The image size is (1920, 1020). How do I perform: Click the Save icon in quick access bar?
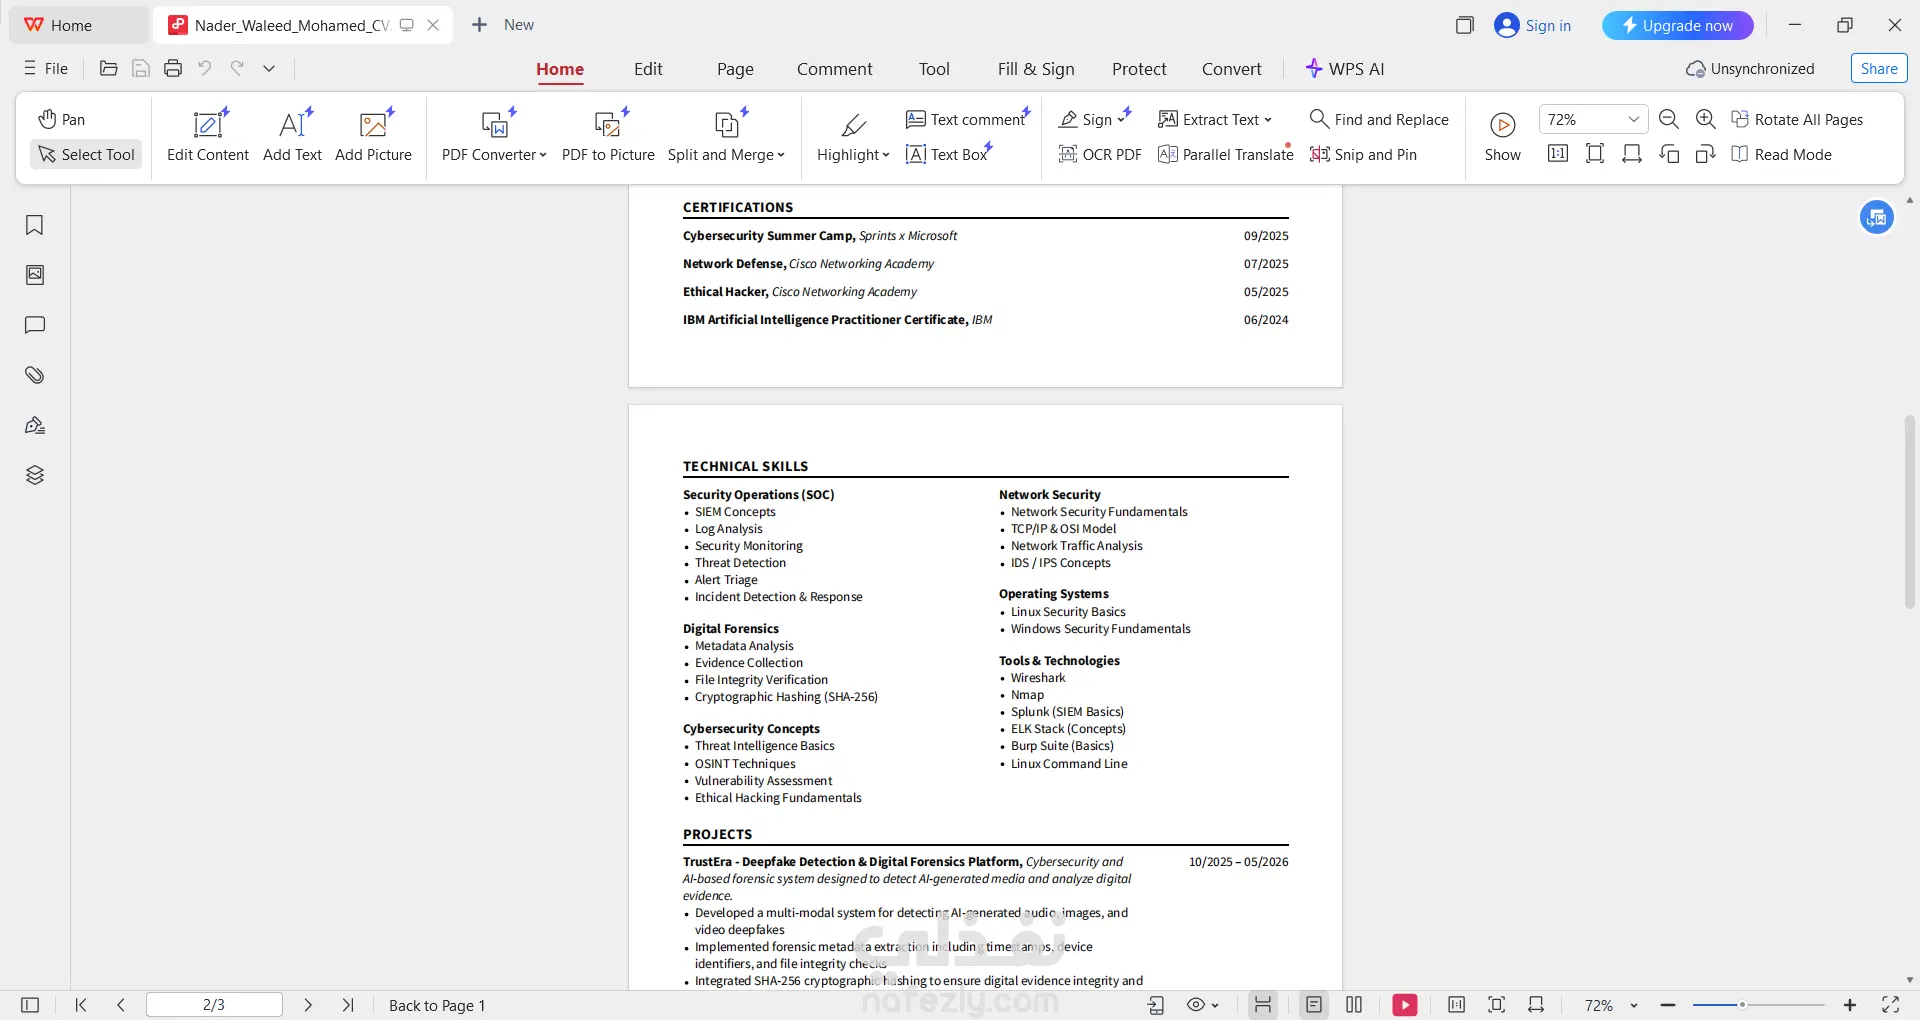pos(141,68)
